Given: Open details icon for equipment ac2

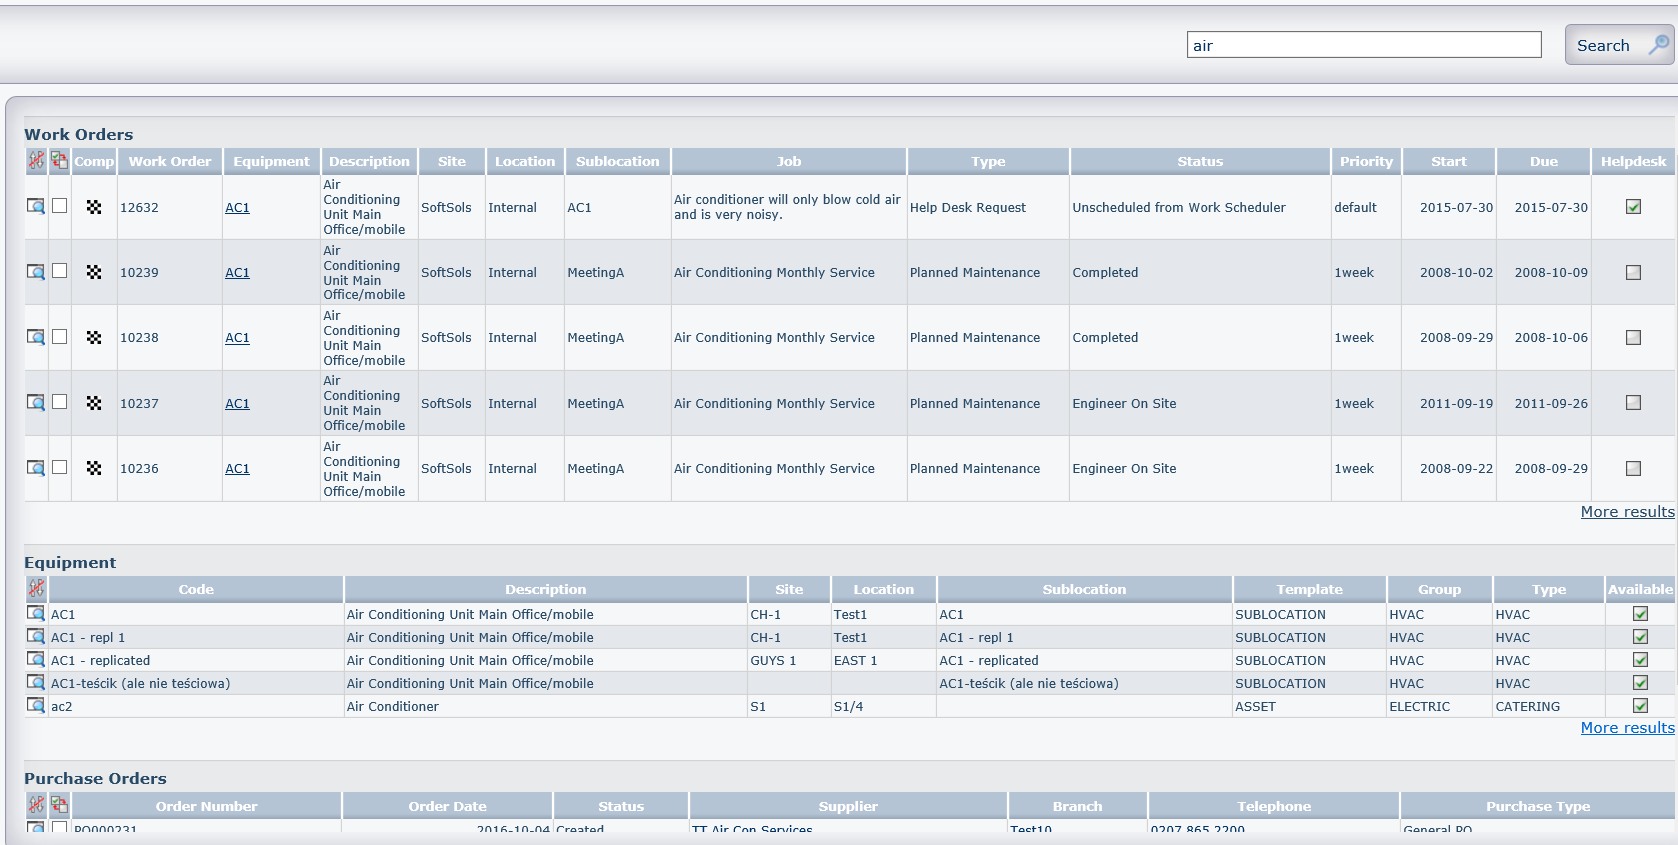Looking at the screenshot, I should coord(36,705).
